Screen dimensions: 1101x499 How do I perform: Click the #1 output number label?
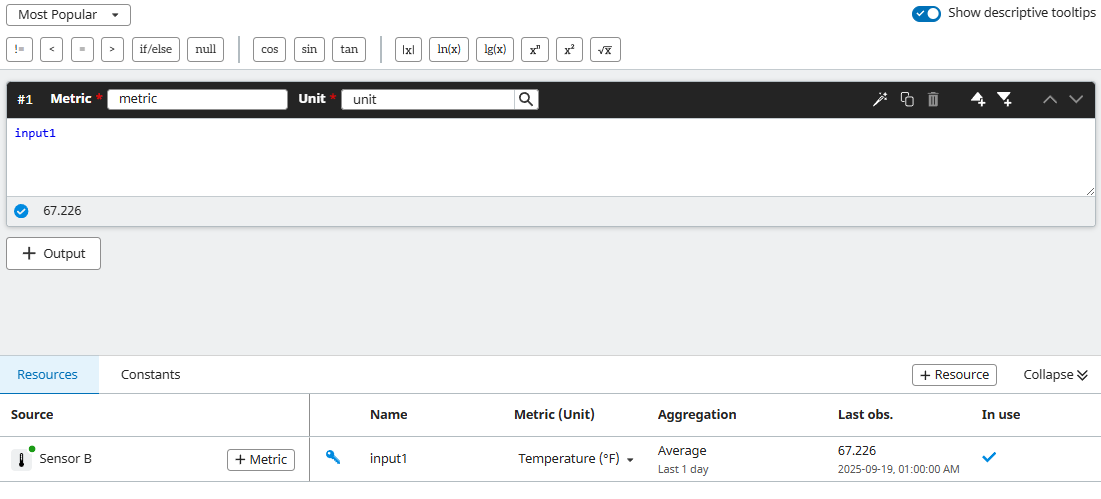25,100
